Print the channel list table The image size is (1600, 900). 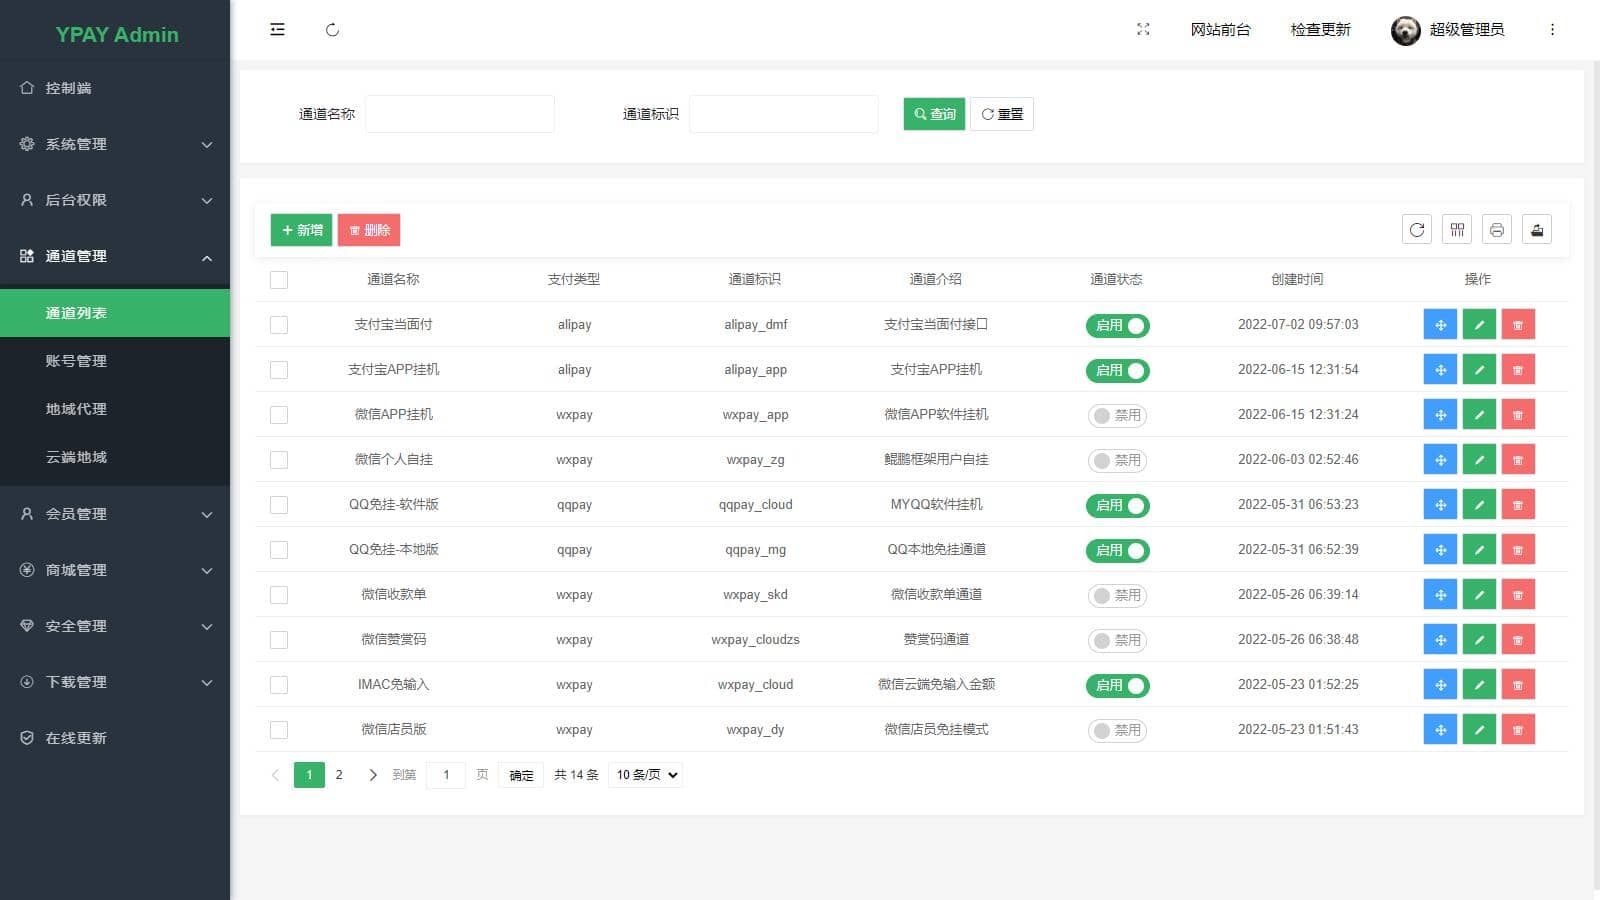click(x=1497, y=229)
